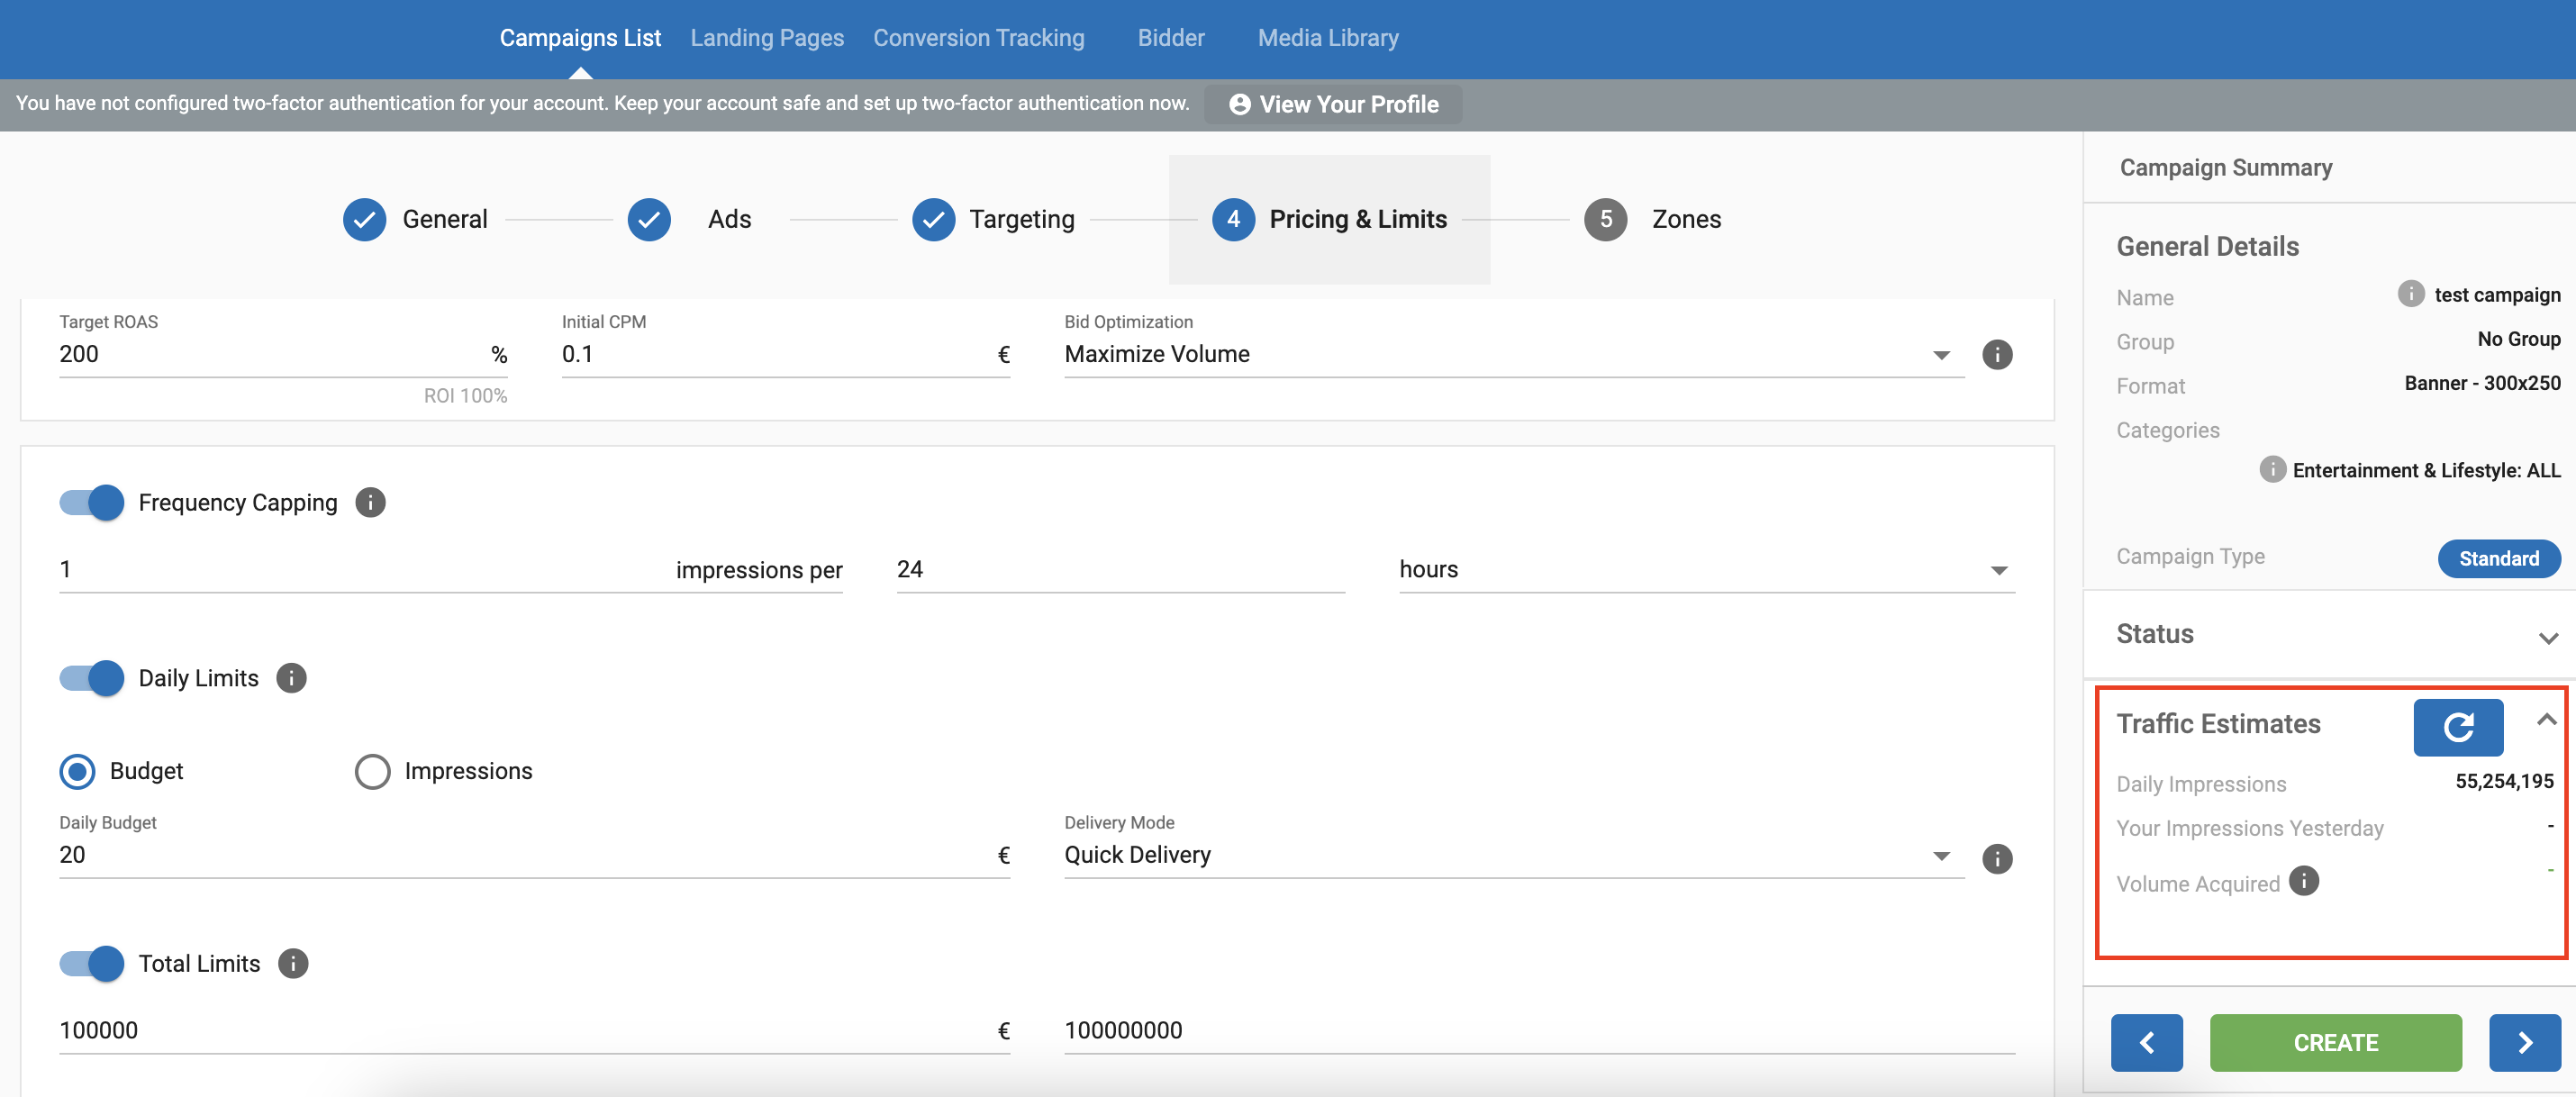Refresh the Traffic Estimates

[x=2457, y=726]
